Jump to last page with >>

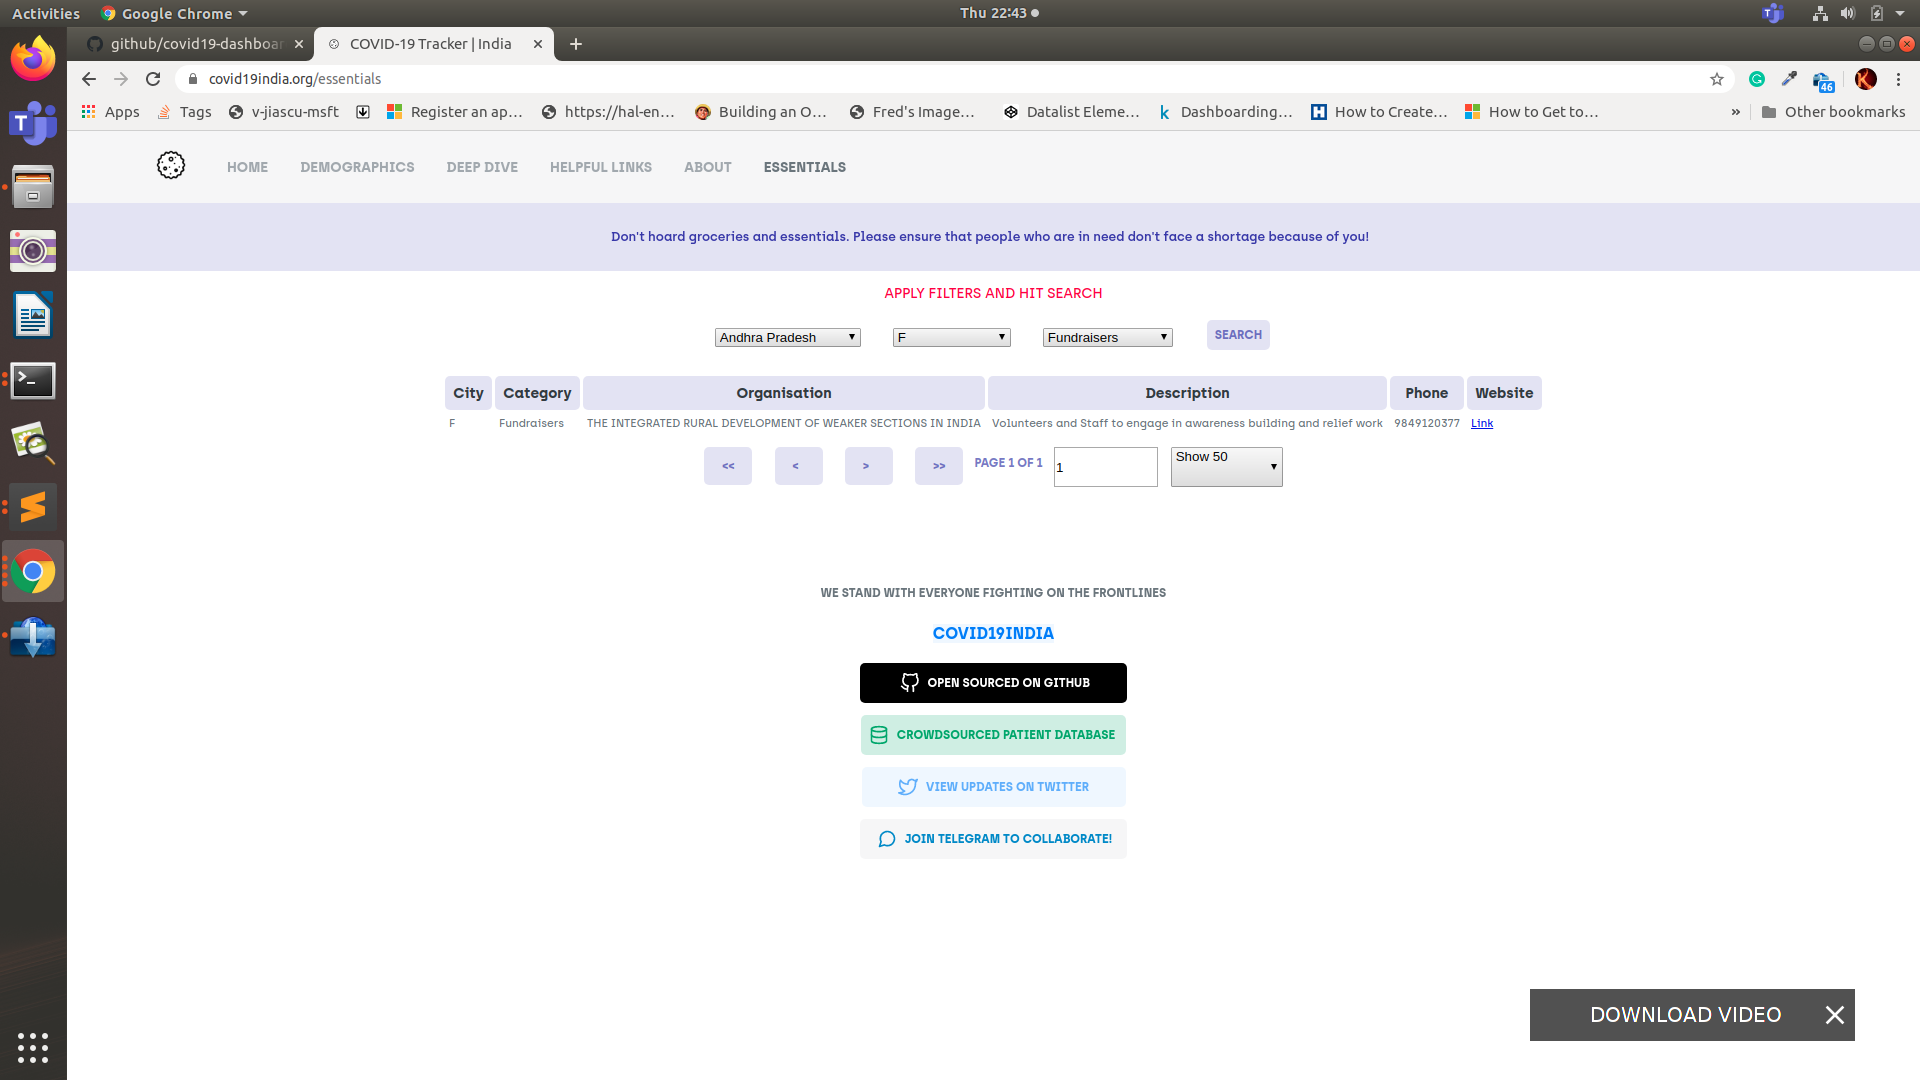click(939, 466)
